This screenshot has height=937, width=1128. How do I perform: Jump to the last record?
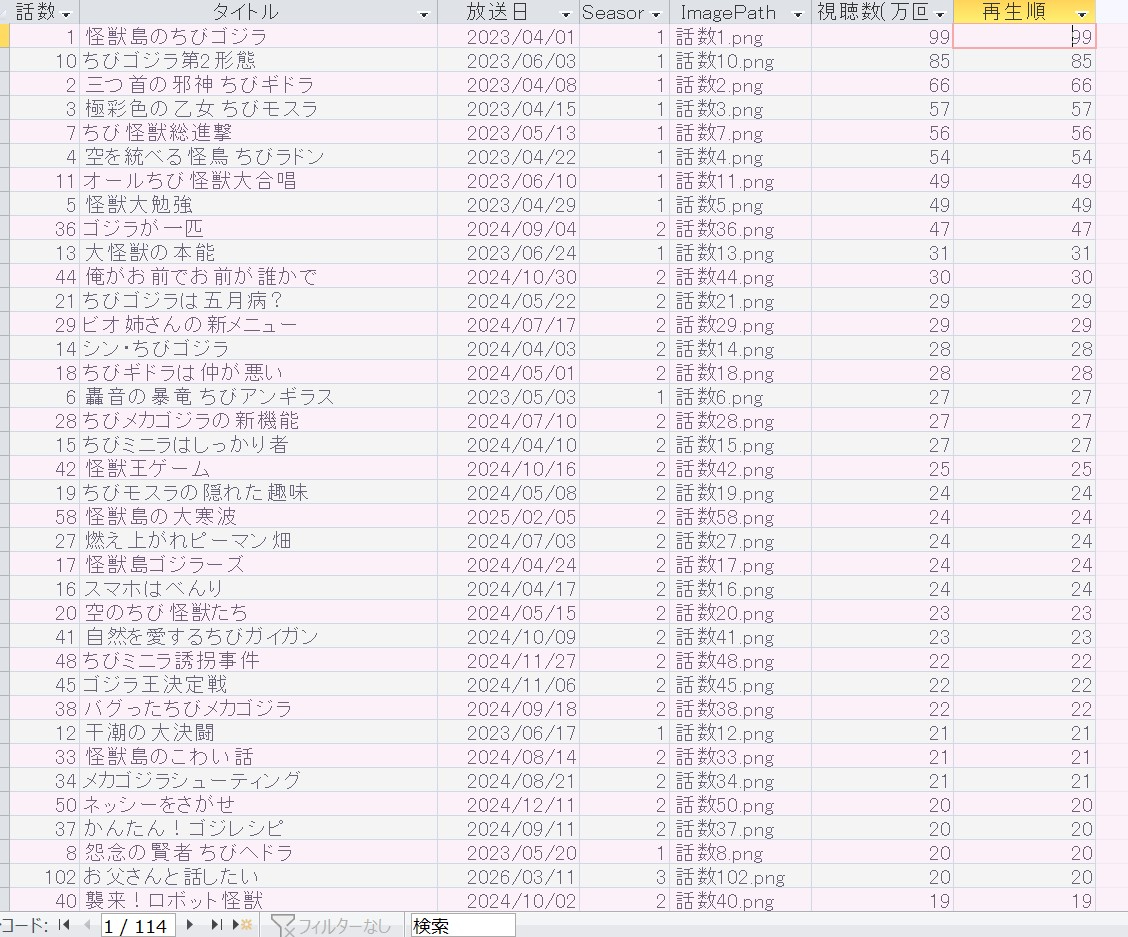pyautogui.click(x=216, y=925)
